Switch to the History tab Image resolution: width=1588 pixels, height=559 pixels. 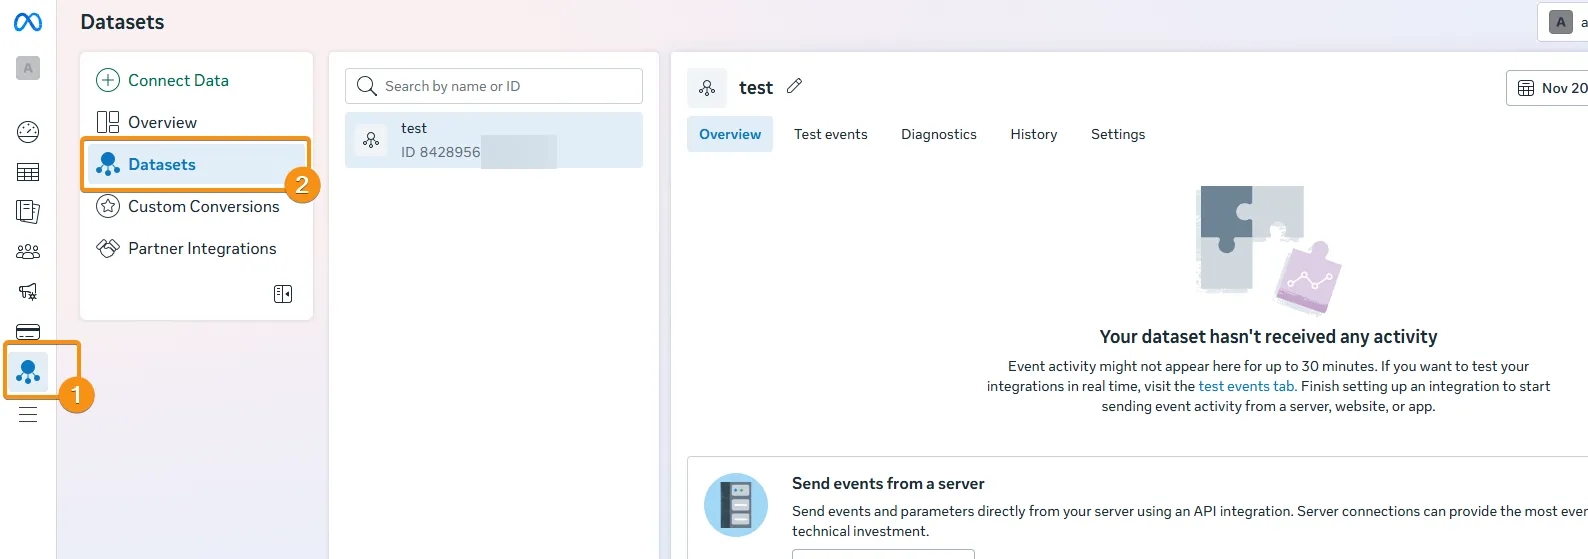(x=1034, y=134)
